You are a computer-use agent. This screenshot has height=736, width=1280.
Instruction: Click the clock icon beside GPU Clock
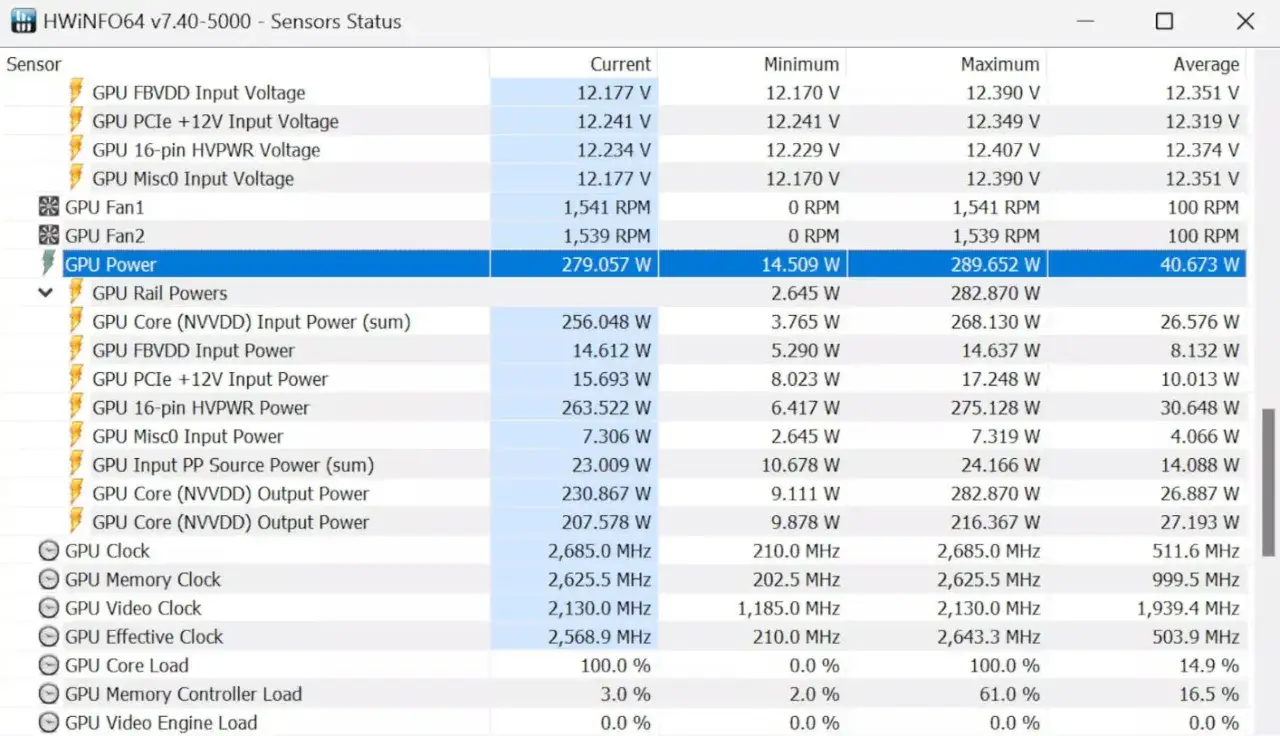pos(48,551)
